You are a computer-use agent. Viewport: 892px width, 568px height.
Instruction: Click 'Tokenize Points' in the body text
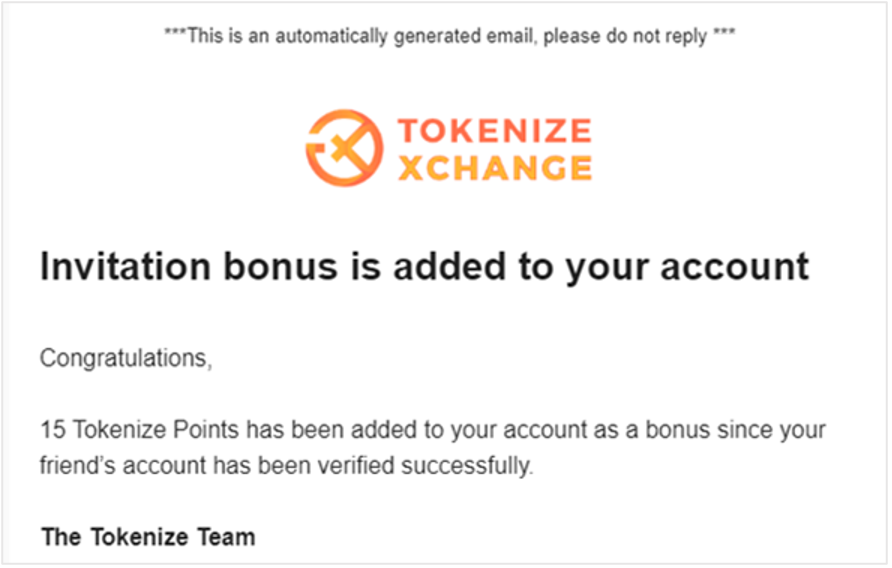point(156,430)
